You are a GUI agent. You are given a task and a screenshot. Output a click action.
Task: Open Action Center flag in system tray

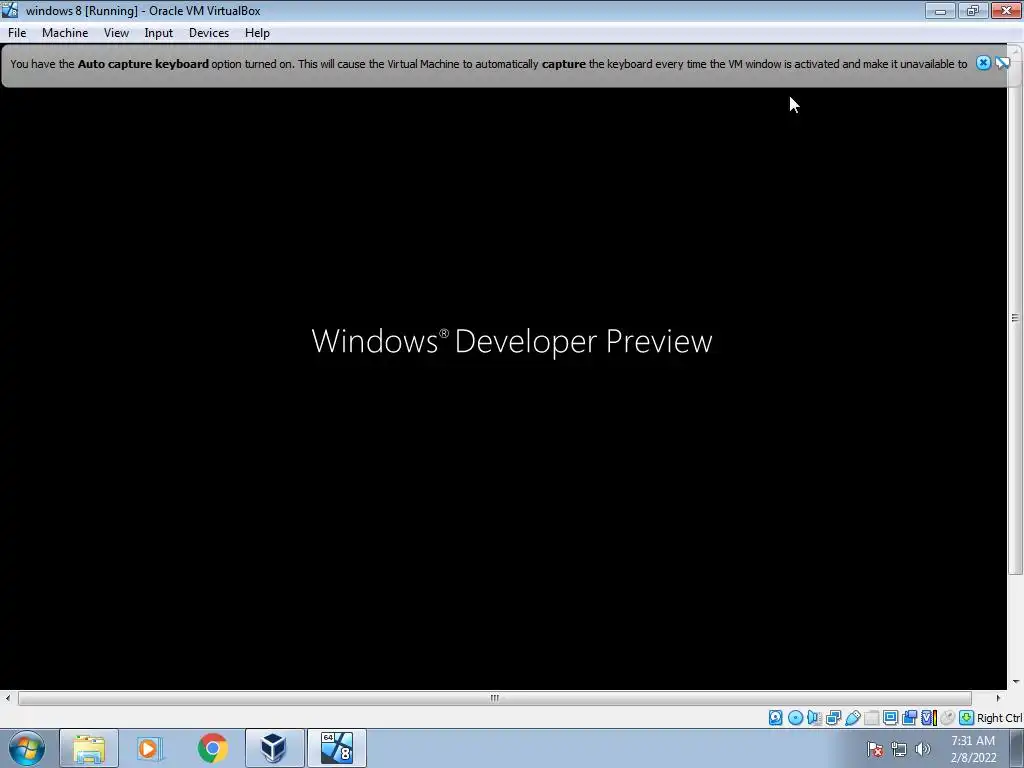point(875,749)
